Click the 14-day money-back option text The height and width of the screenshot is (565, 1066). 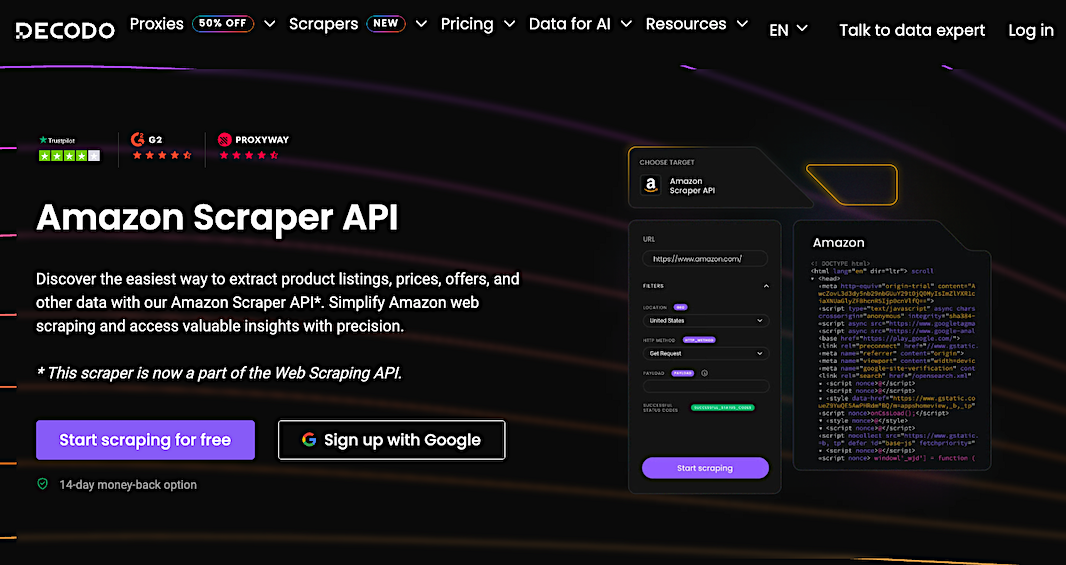click(128, 485)
